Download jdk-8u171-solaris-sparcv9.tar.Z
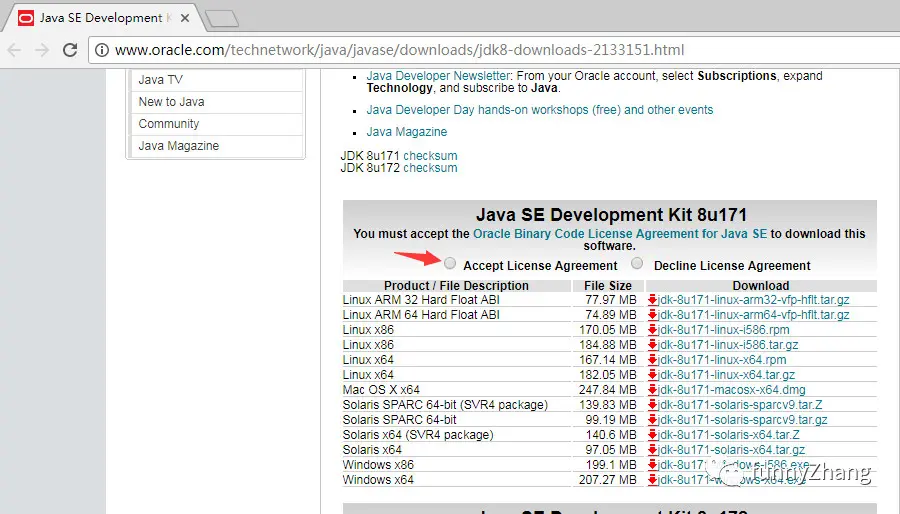 pos(740,404)
